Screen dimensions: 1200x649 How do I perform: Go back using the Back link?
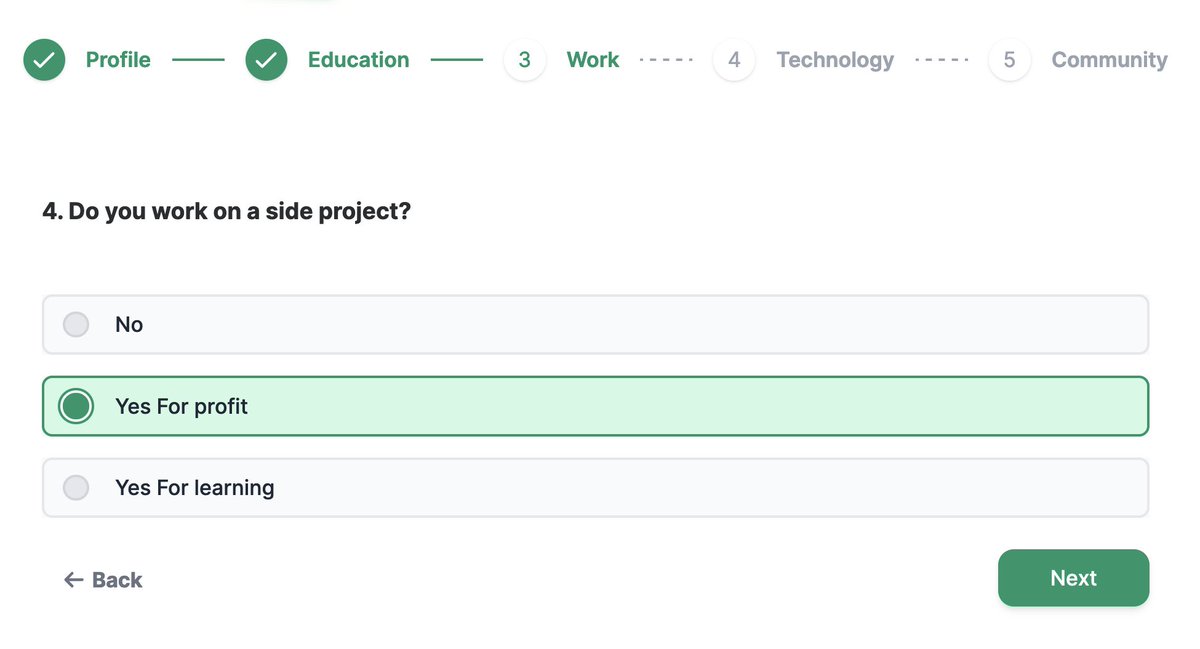[x=103, y=580]
